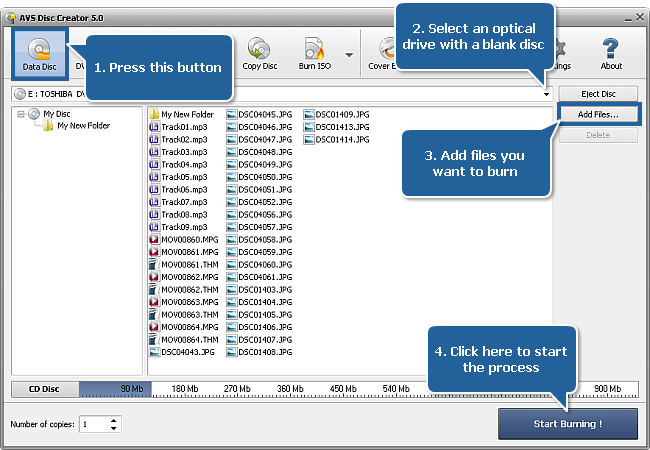Select Track07.mp3 file
This screenshot has width=650, height=450.
179,202
